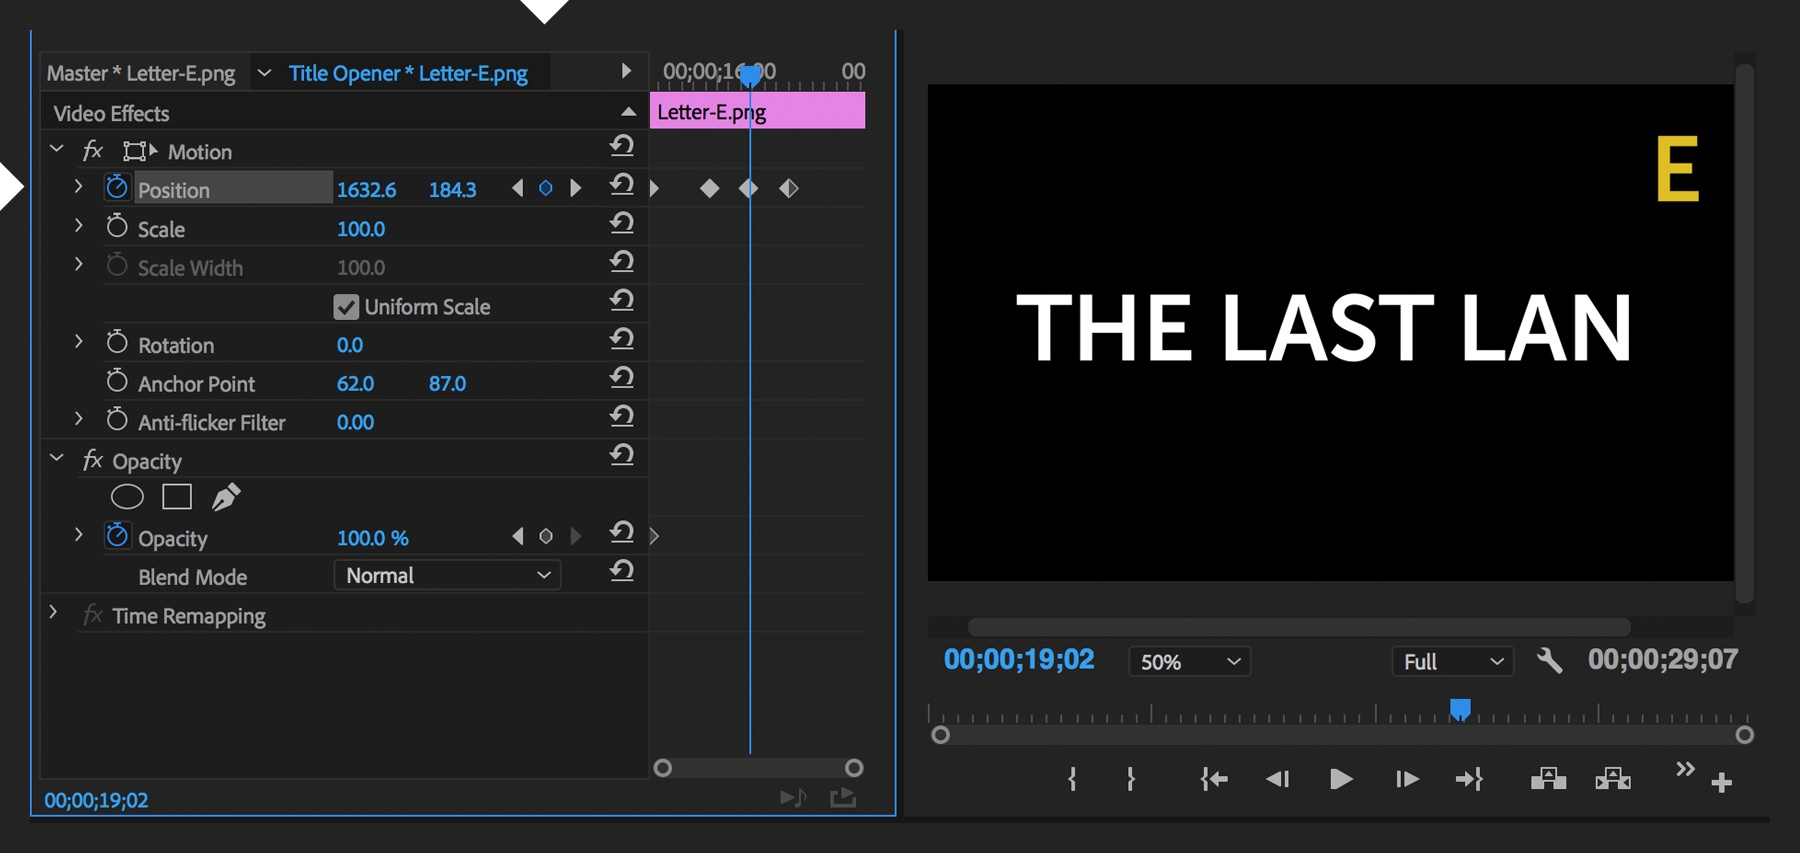Play the sequence in program monitor
This screenshot has width=1800, height=853.
tap(1341, 779)
